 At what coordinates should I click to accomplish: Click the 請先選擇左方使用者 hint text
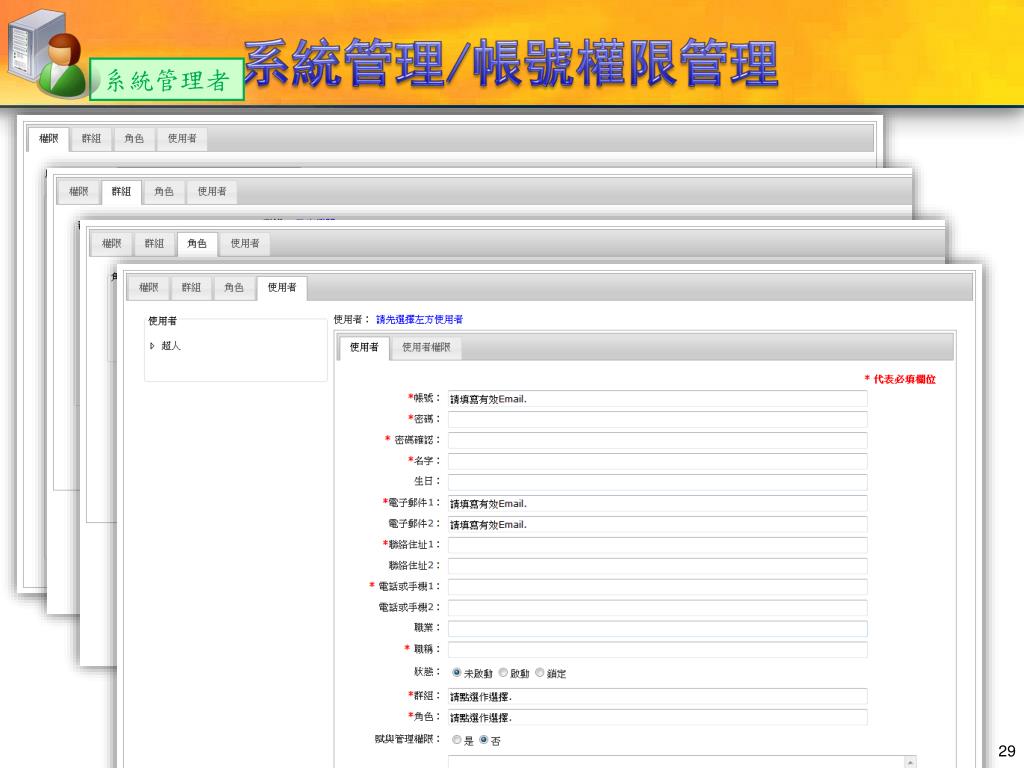coord(419,319)
